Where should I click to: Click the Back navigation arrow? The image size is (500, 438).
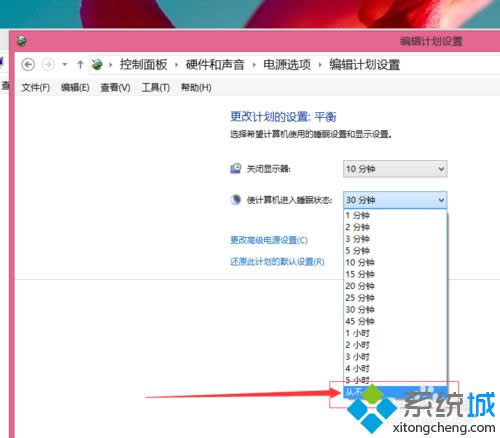point(28,64)
